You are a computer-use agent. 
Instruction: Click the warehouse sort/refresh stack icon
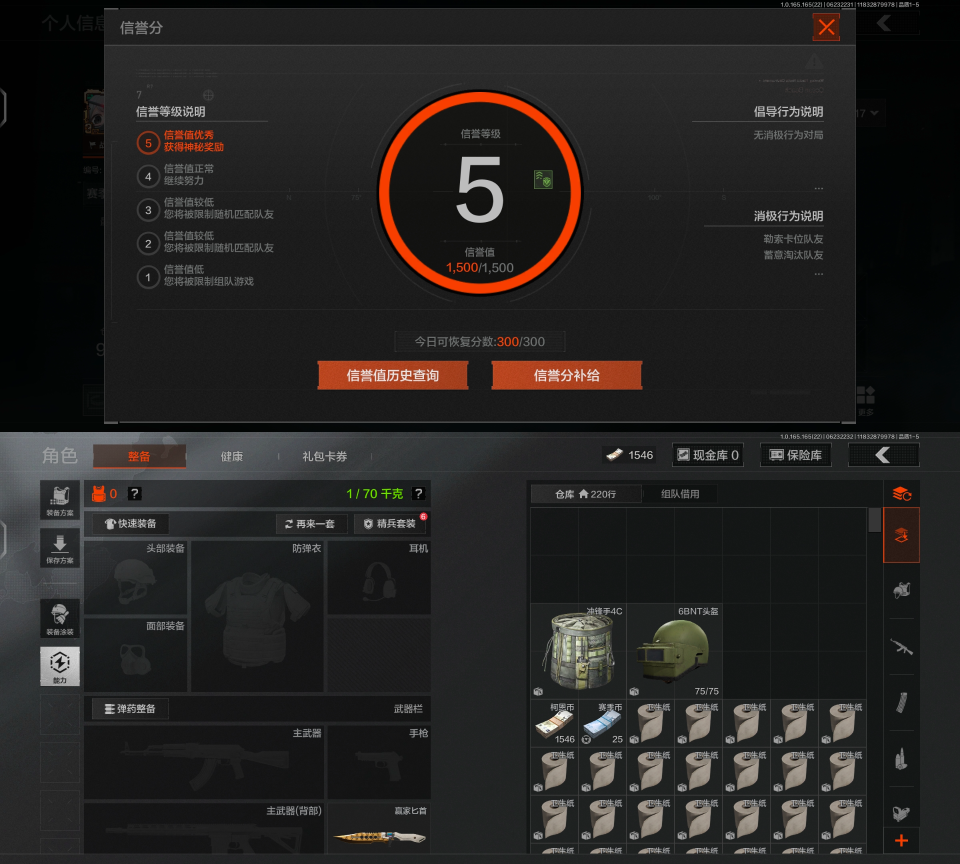pyautogui.click(x=901, y=494)
